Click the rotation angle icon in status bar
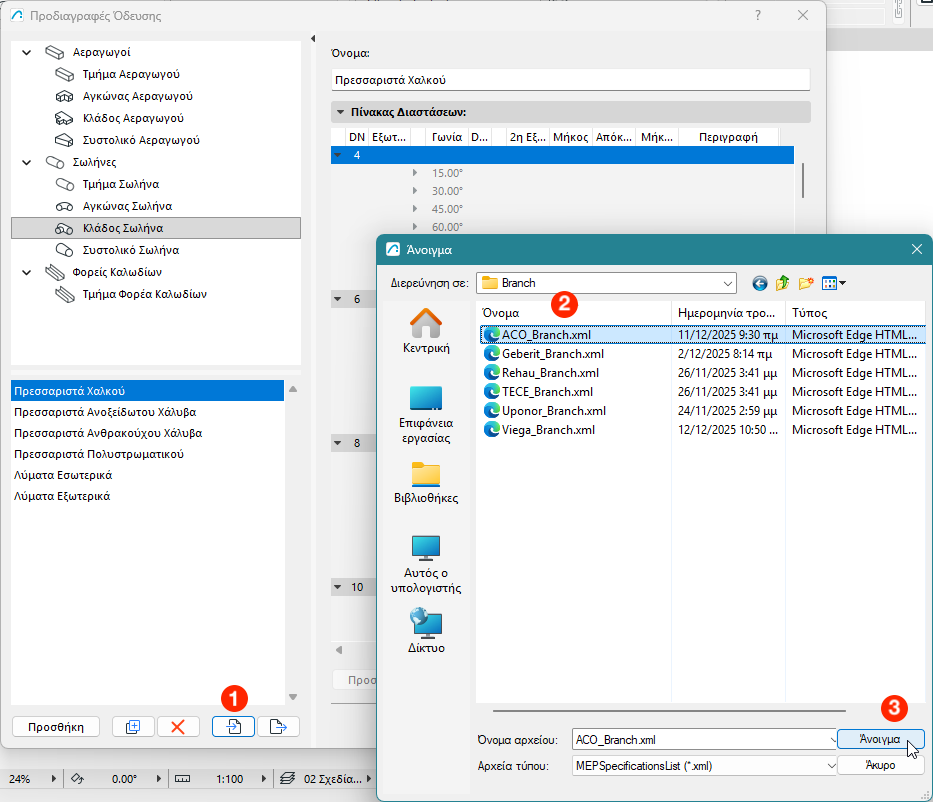933x802 pixels. click(x=77, y=779)
